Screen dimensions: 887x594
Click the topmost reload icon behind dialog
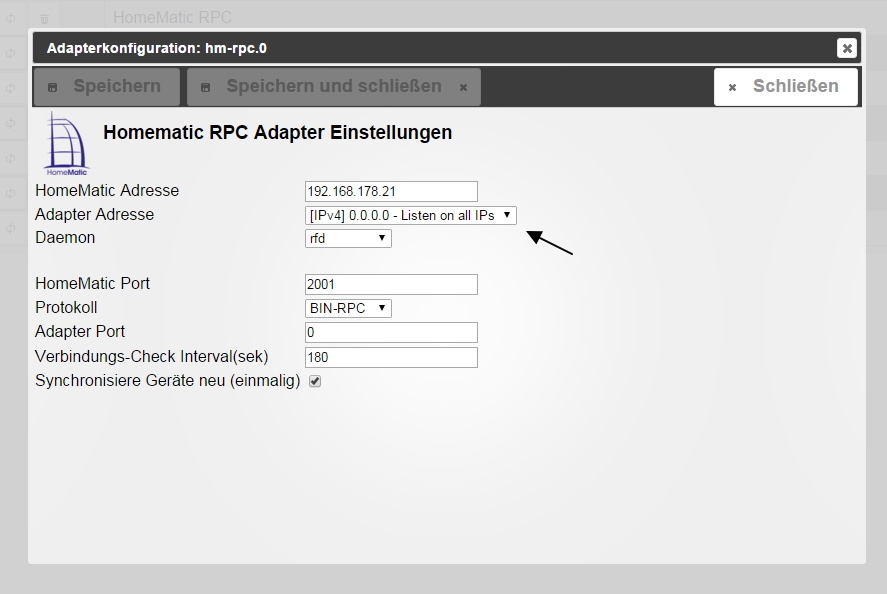point(11,19)
